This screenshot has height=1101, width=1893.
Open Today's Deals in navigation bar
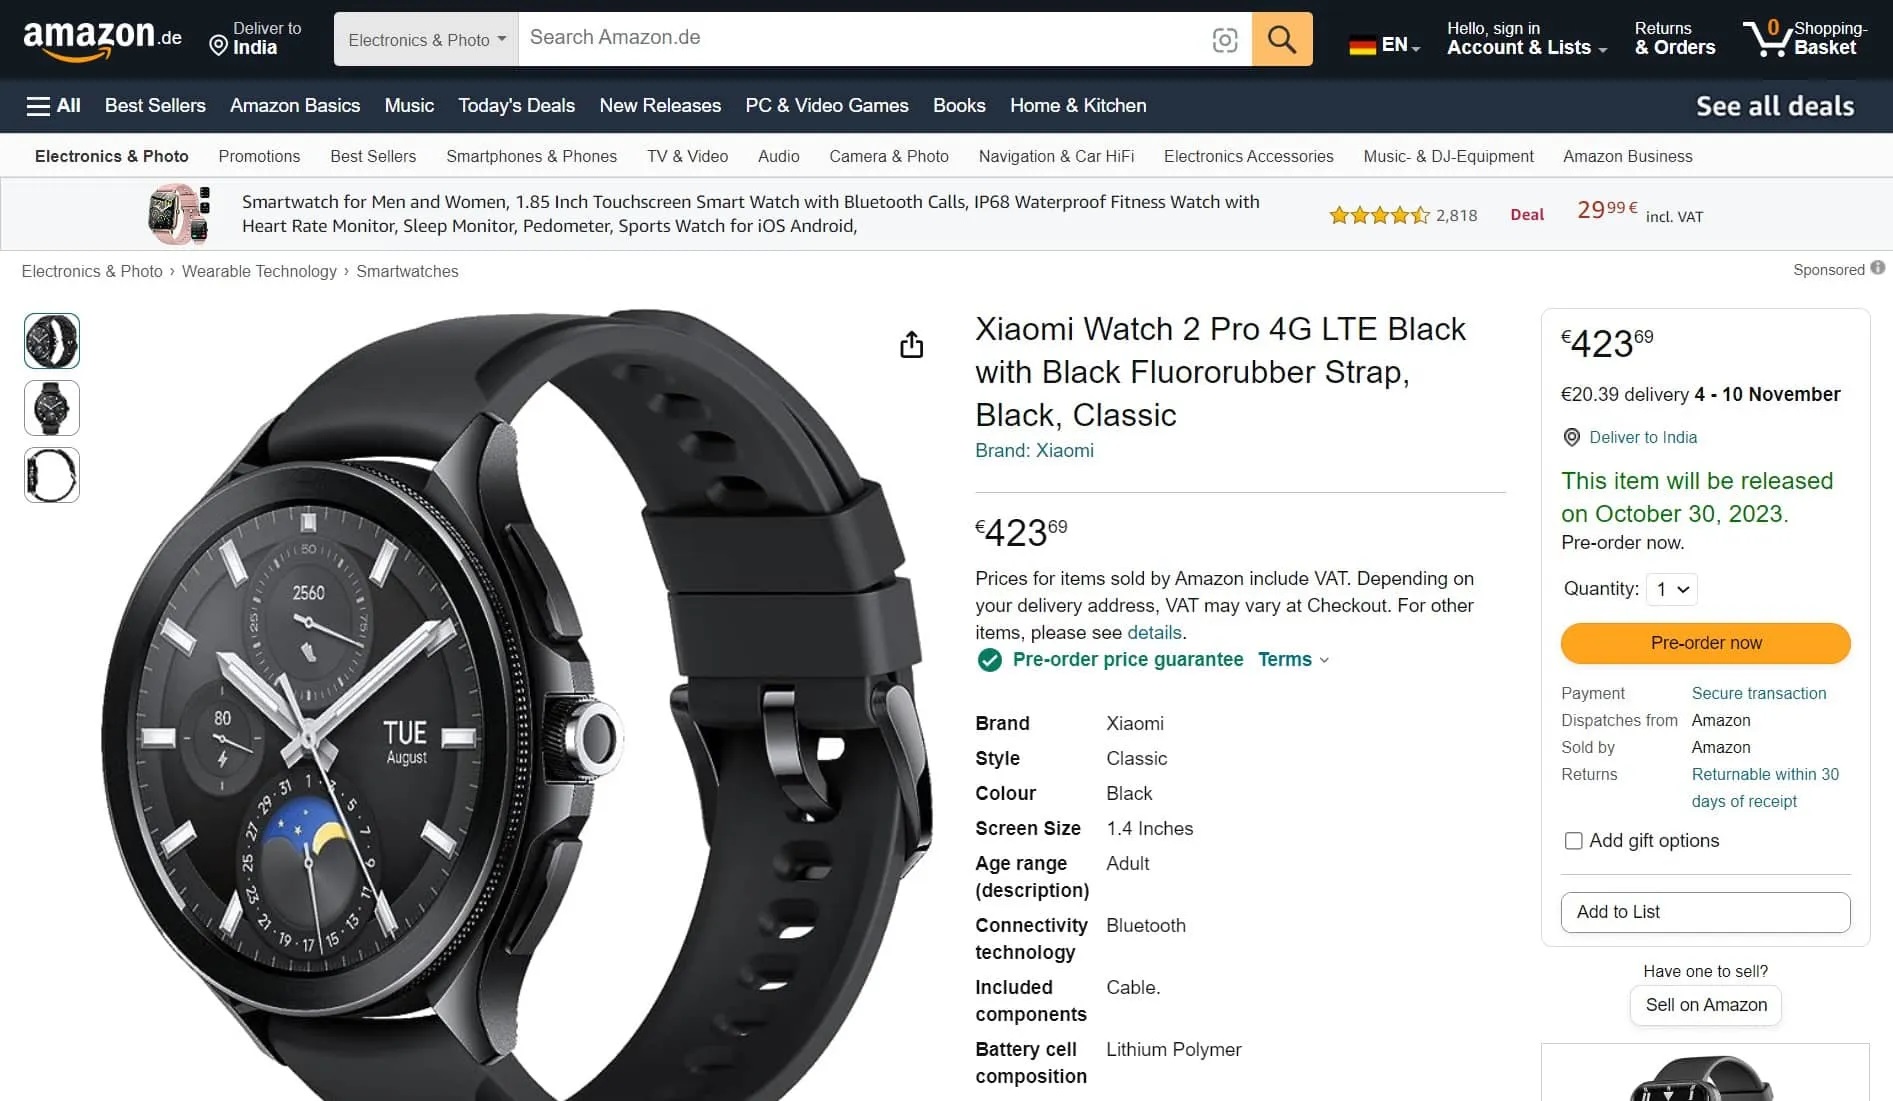coord(516,106)
